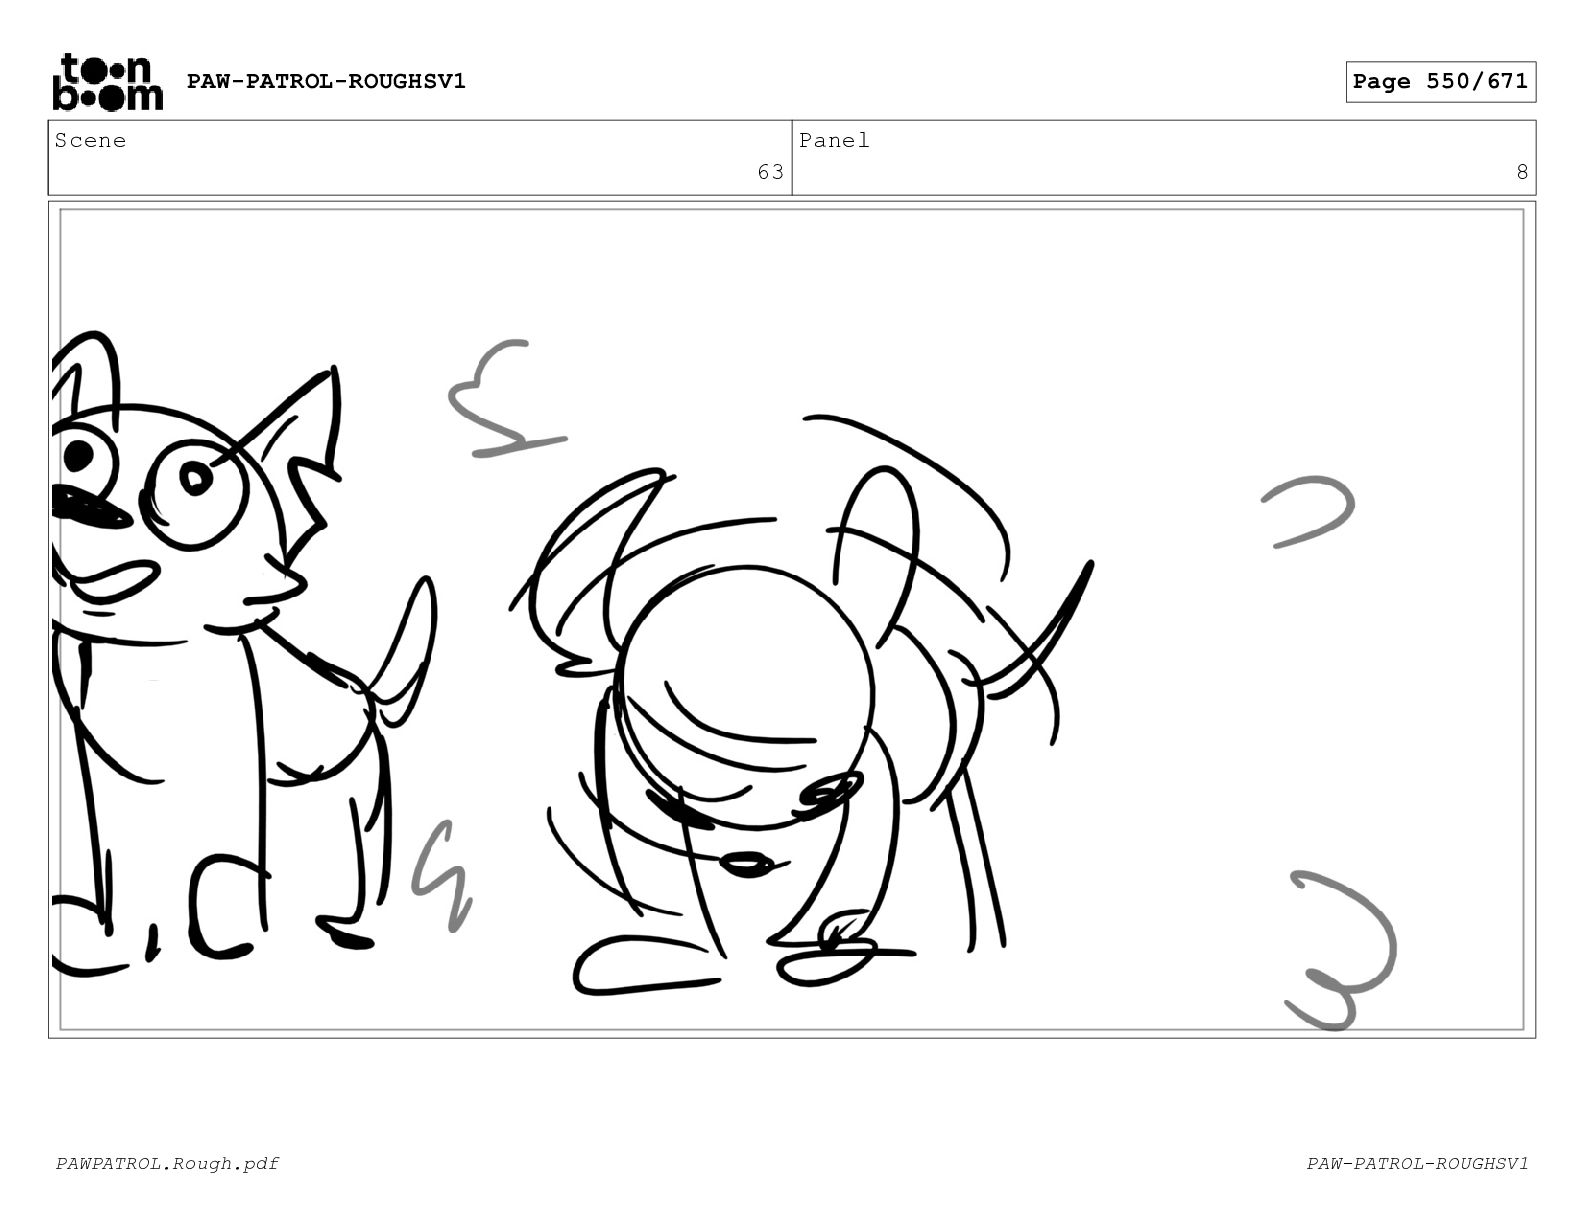The height and width of the screenshot is (1224, 1584).
Task: Click the storyboard panel drawing
Action: (792, 619)
